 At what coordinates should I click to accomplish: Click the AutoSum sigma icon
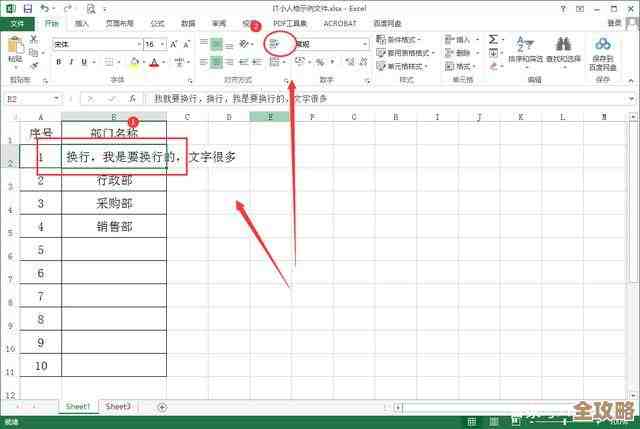coord(493,39)
